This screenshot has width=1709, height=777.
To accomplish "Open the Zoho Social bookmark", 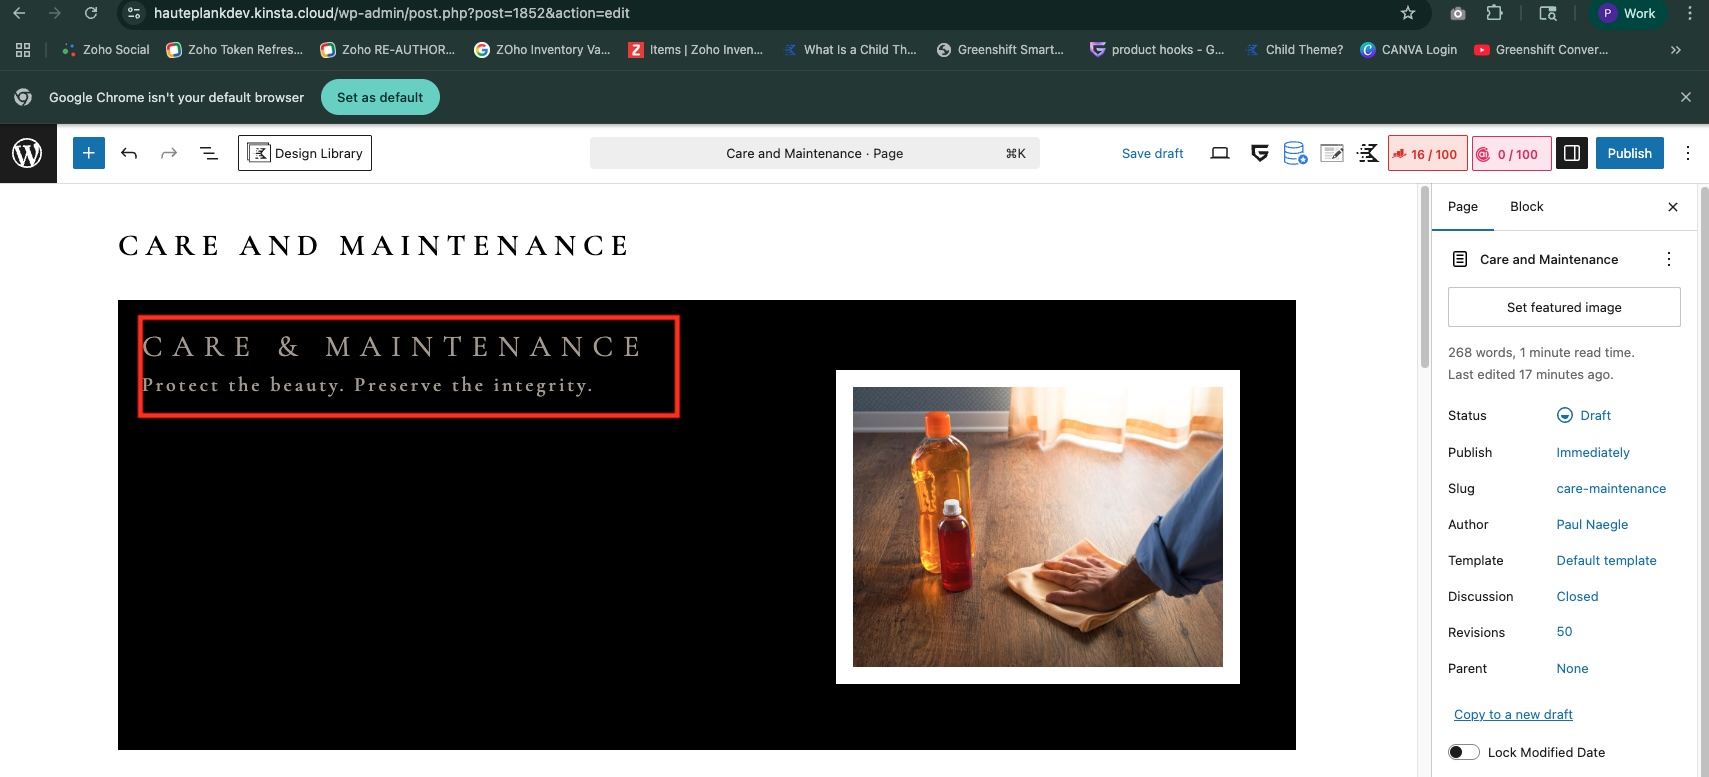I will pyautogui.click(x=105, y=49).
